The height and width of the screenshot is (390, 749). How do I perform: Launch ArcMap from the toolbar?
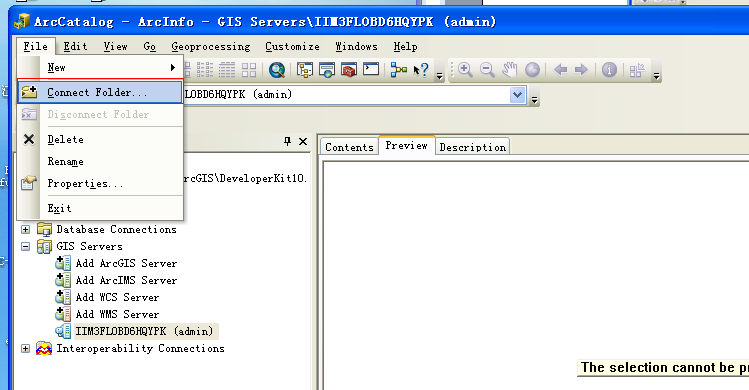coord(277,70)
